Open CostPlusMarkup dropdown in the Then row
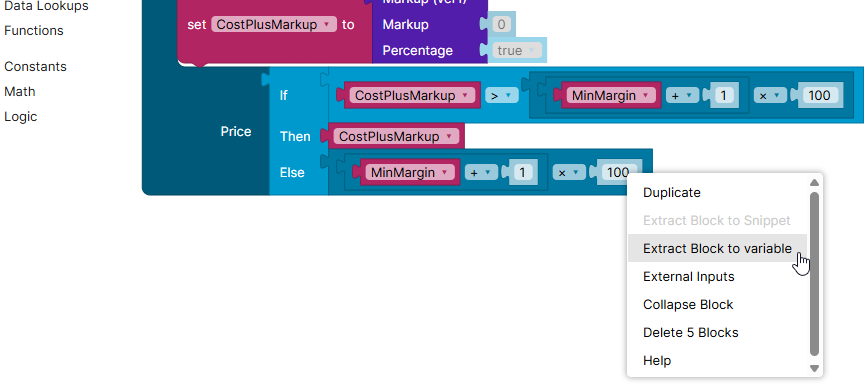 tap(396, 136)
